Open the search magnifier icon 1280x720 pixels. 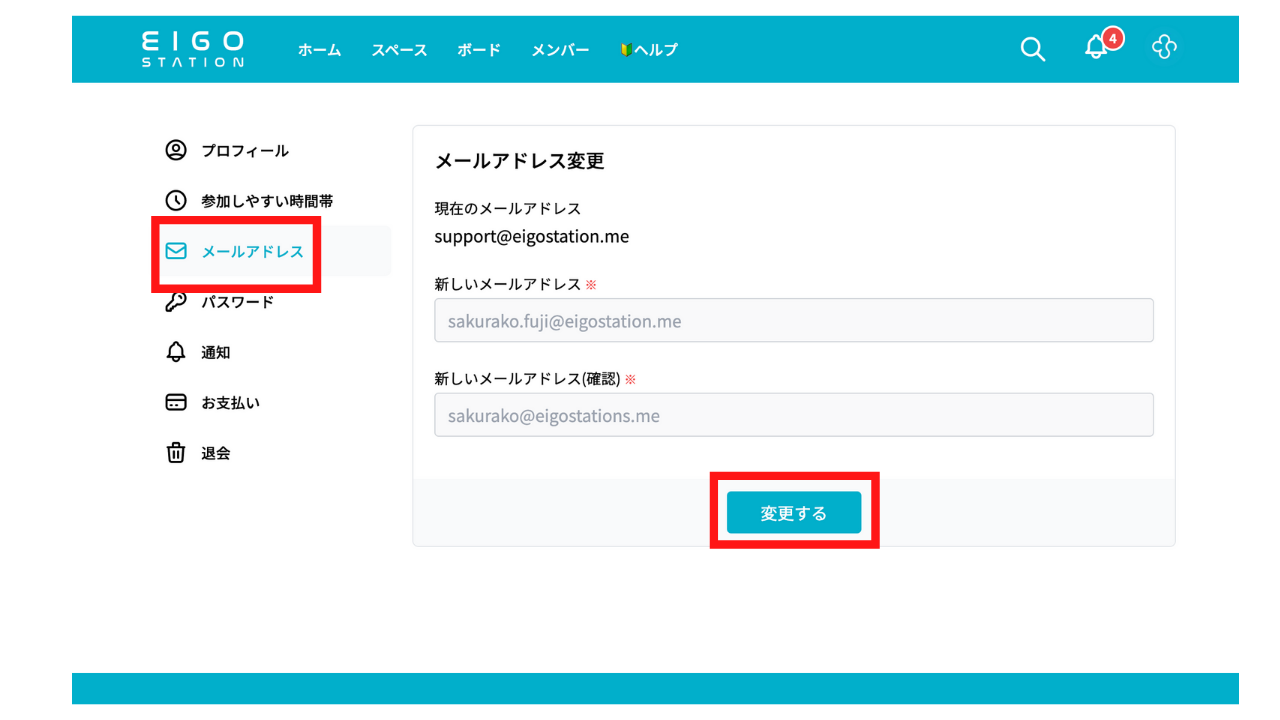(x=1032, y=48)
